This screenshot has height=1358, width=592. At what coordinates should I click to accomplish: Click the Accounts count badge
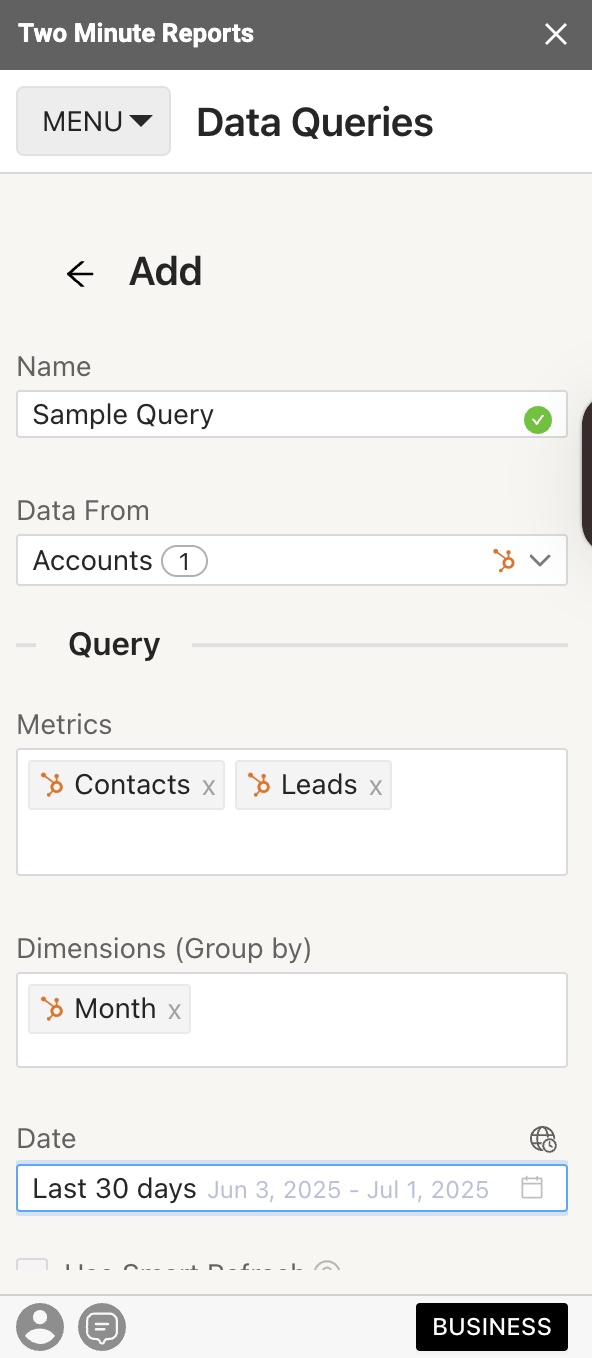click(x=184, y=561)
